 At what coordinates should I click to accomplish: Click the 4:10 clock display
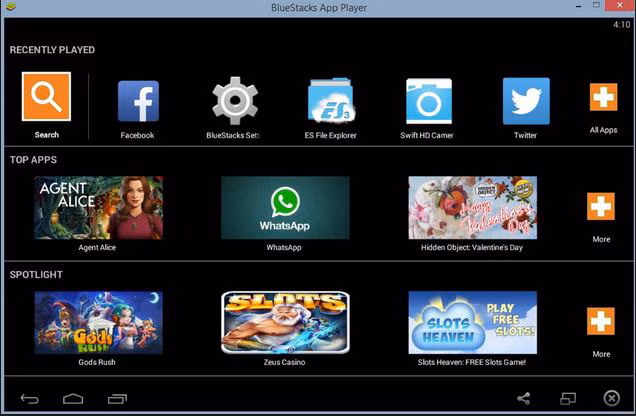pyautogui.click(x=622, y=25)
